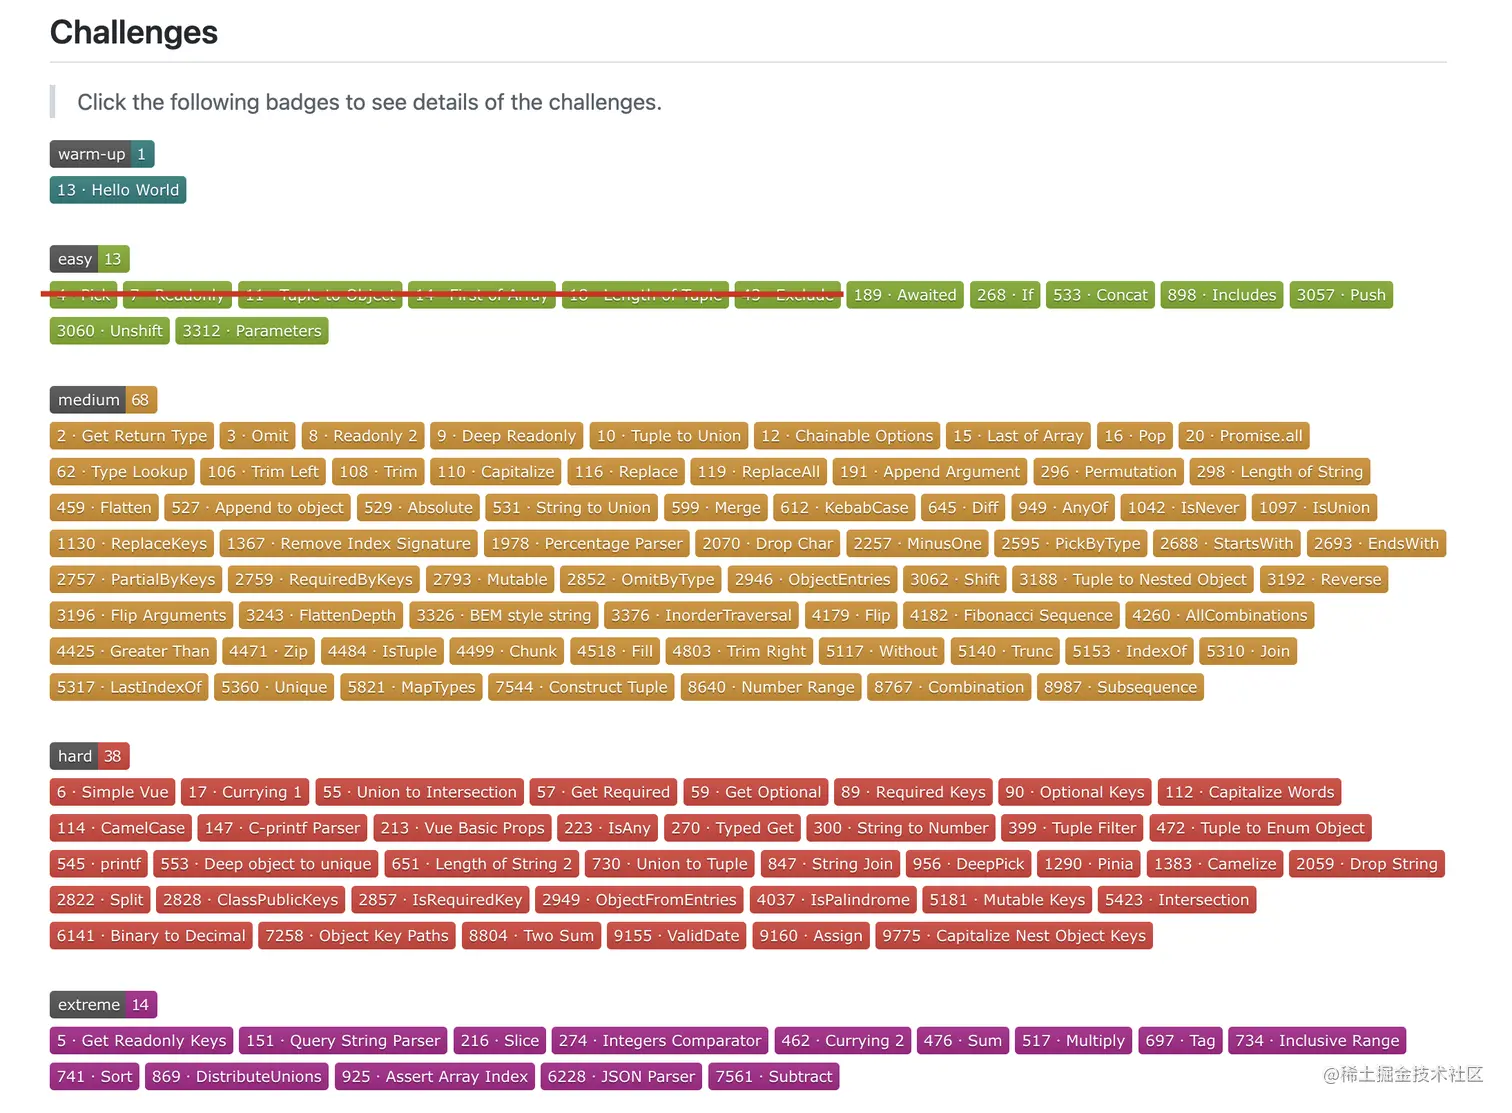Select the 3312 · Parameters badge

pyautogui.click(x=252, y=331)
